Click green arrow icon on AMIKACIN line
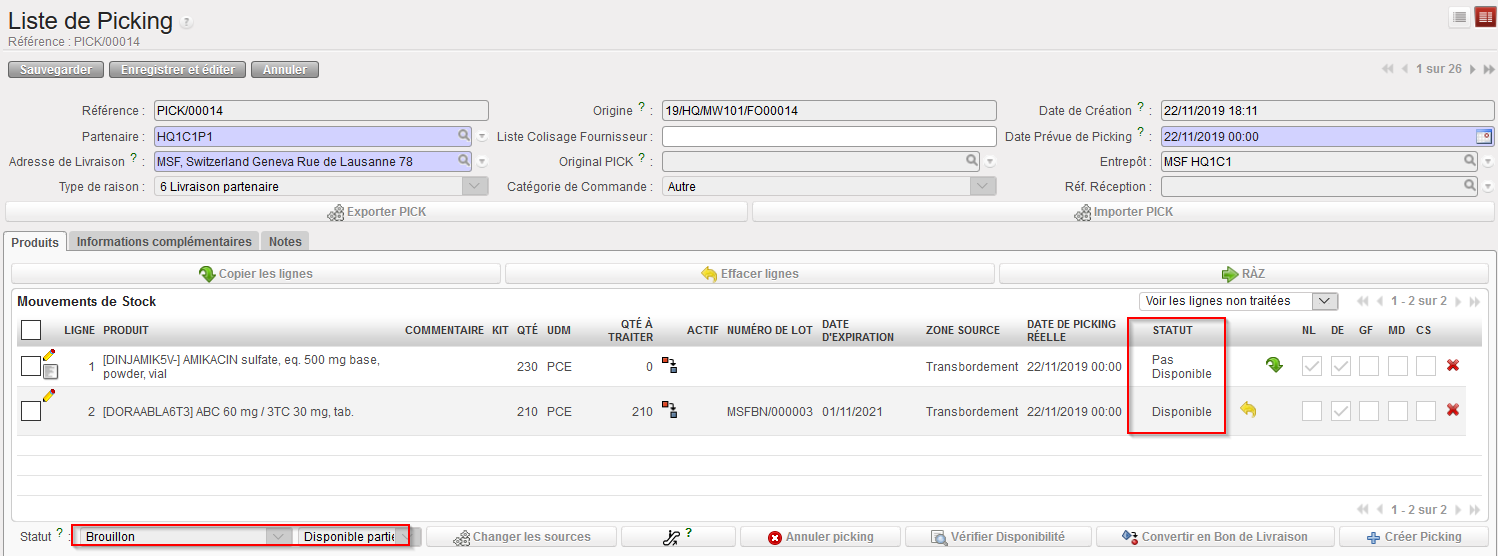 click(x=1274, y=366)
